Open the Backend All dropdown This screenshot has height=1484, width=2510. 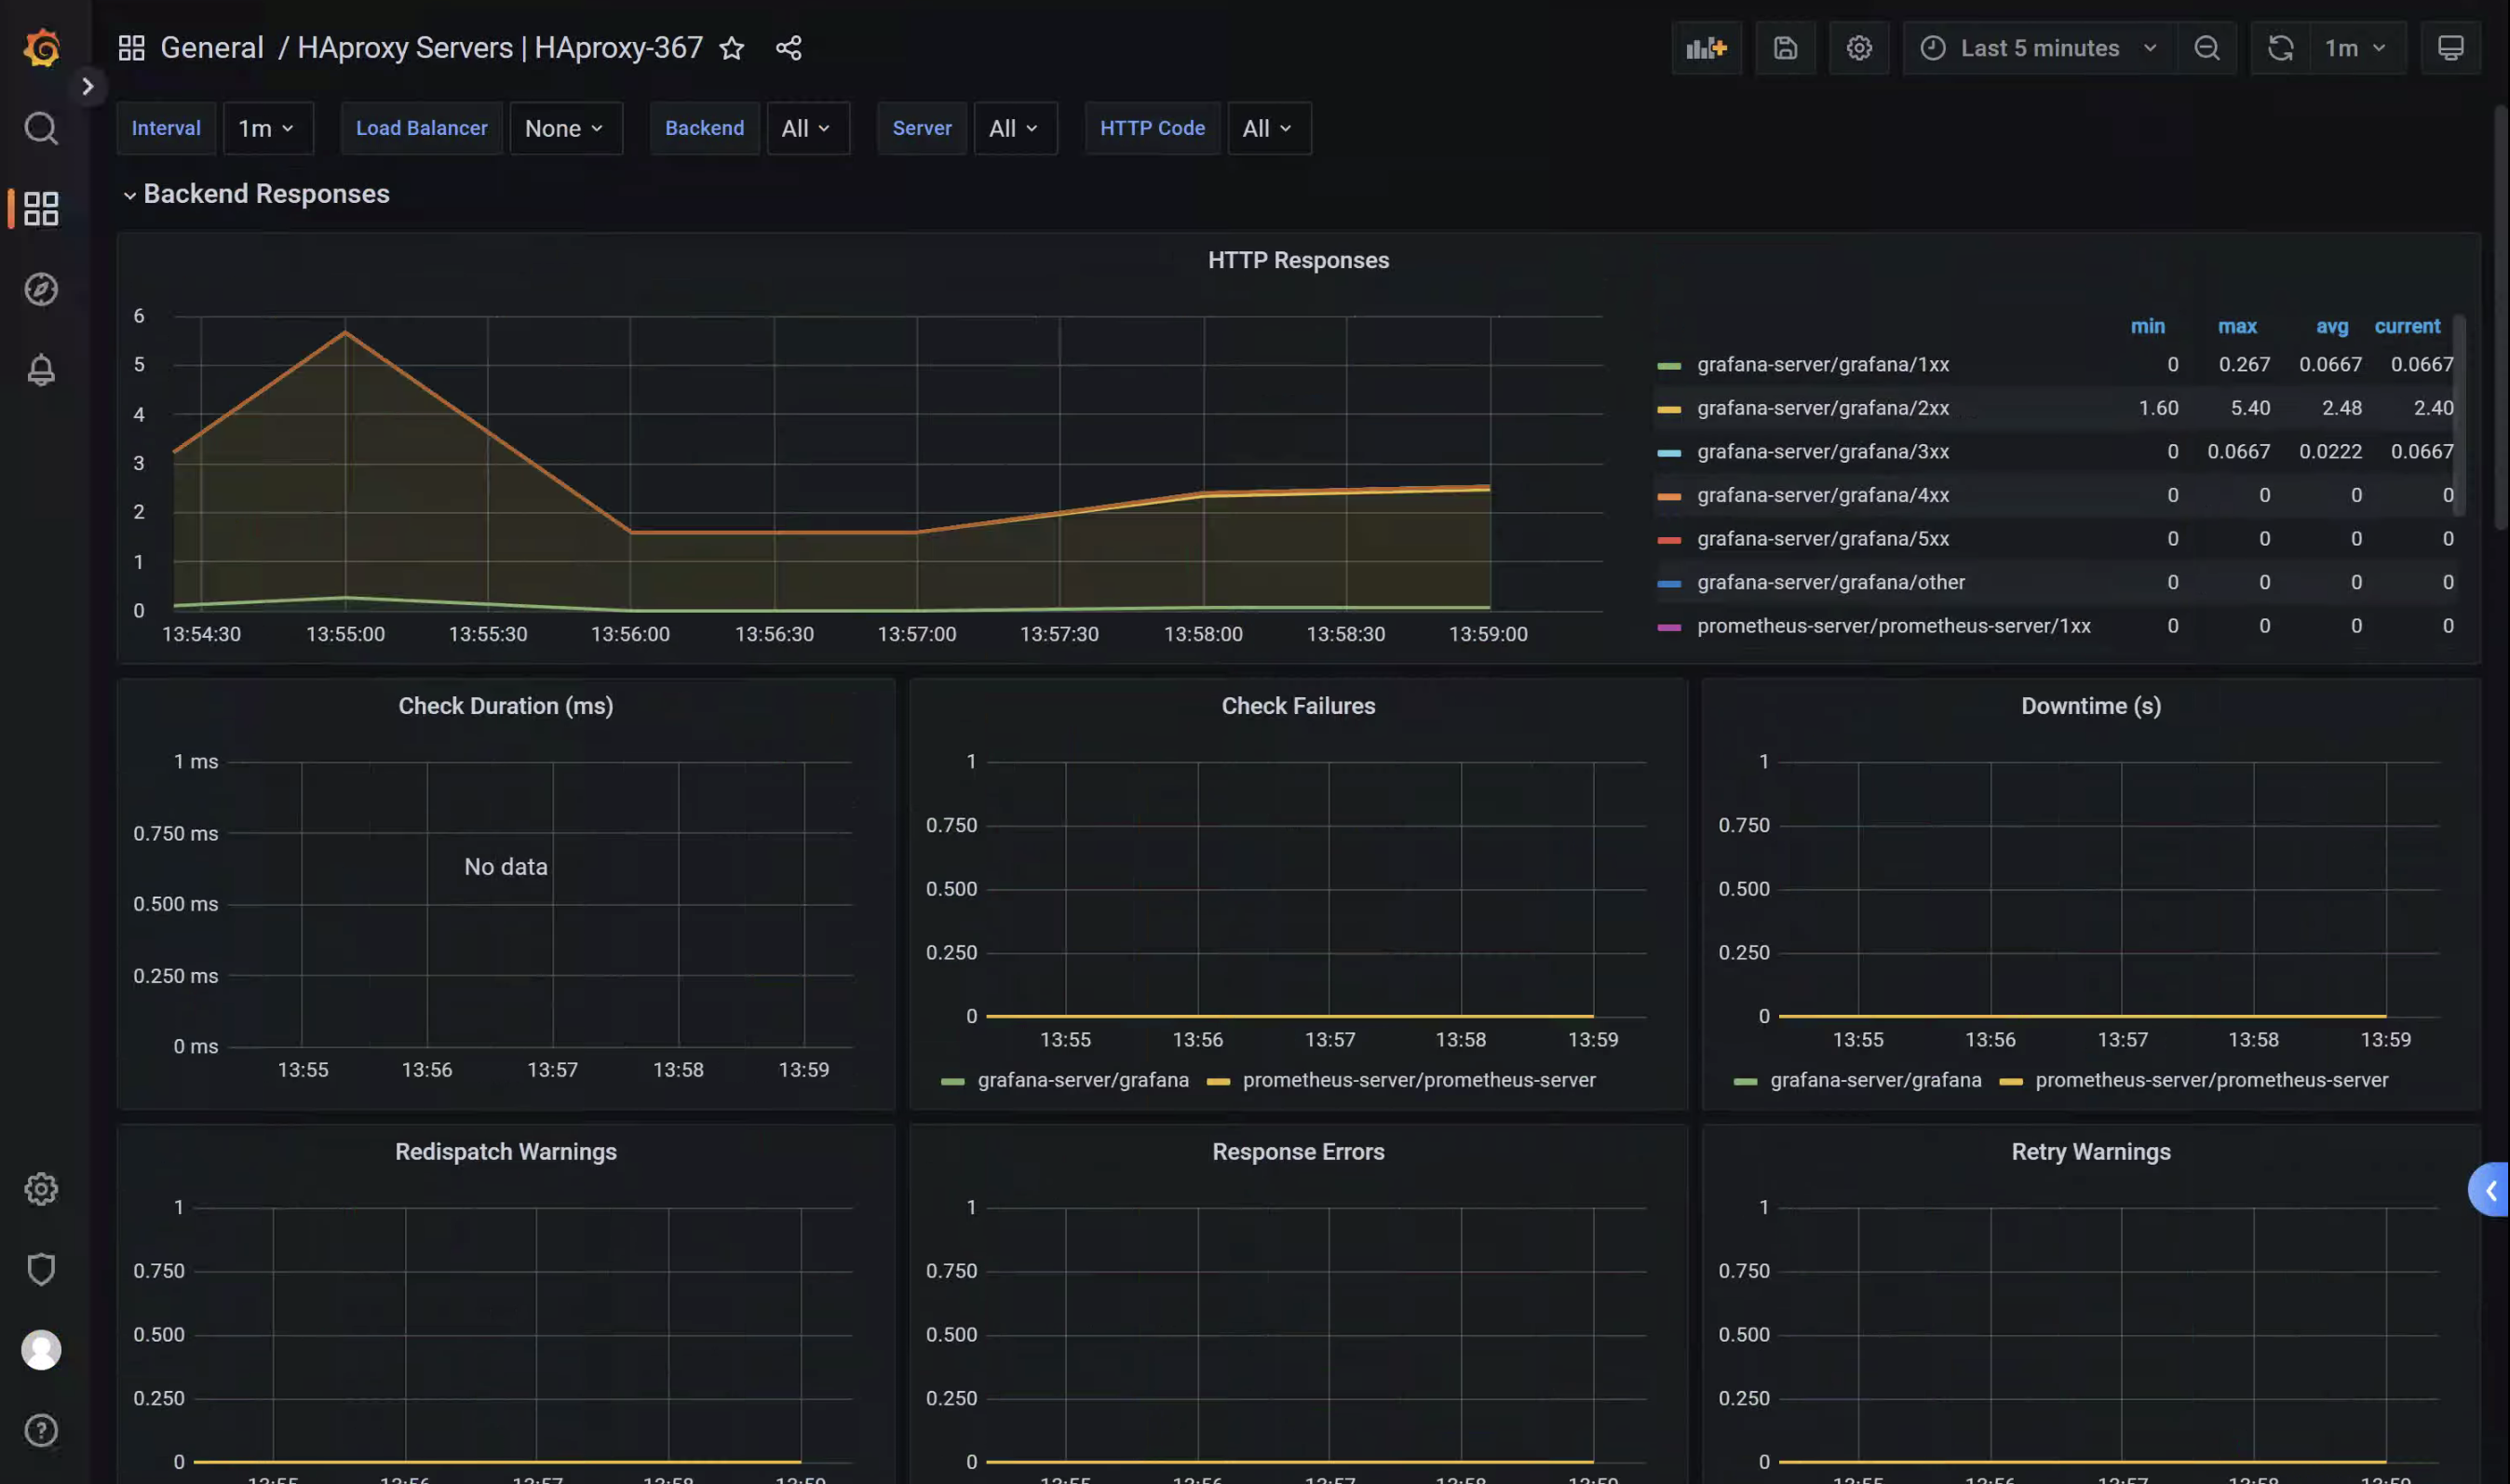tap(807, 128)
